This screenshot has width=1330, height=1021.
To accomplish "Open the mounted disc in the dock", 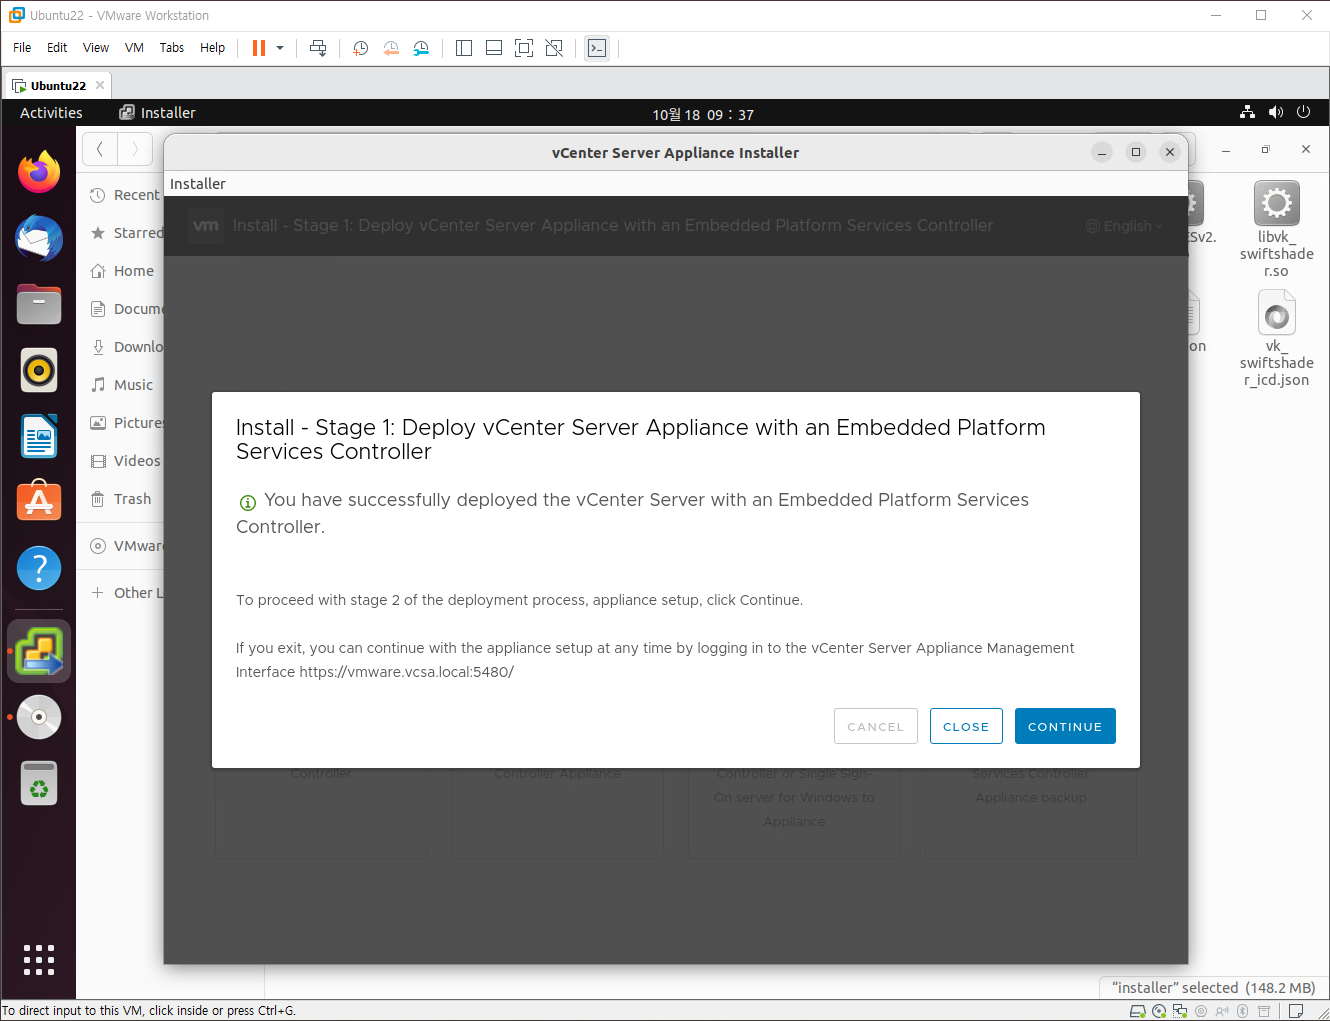I will [39, 717].
